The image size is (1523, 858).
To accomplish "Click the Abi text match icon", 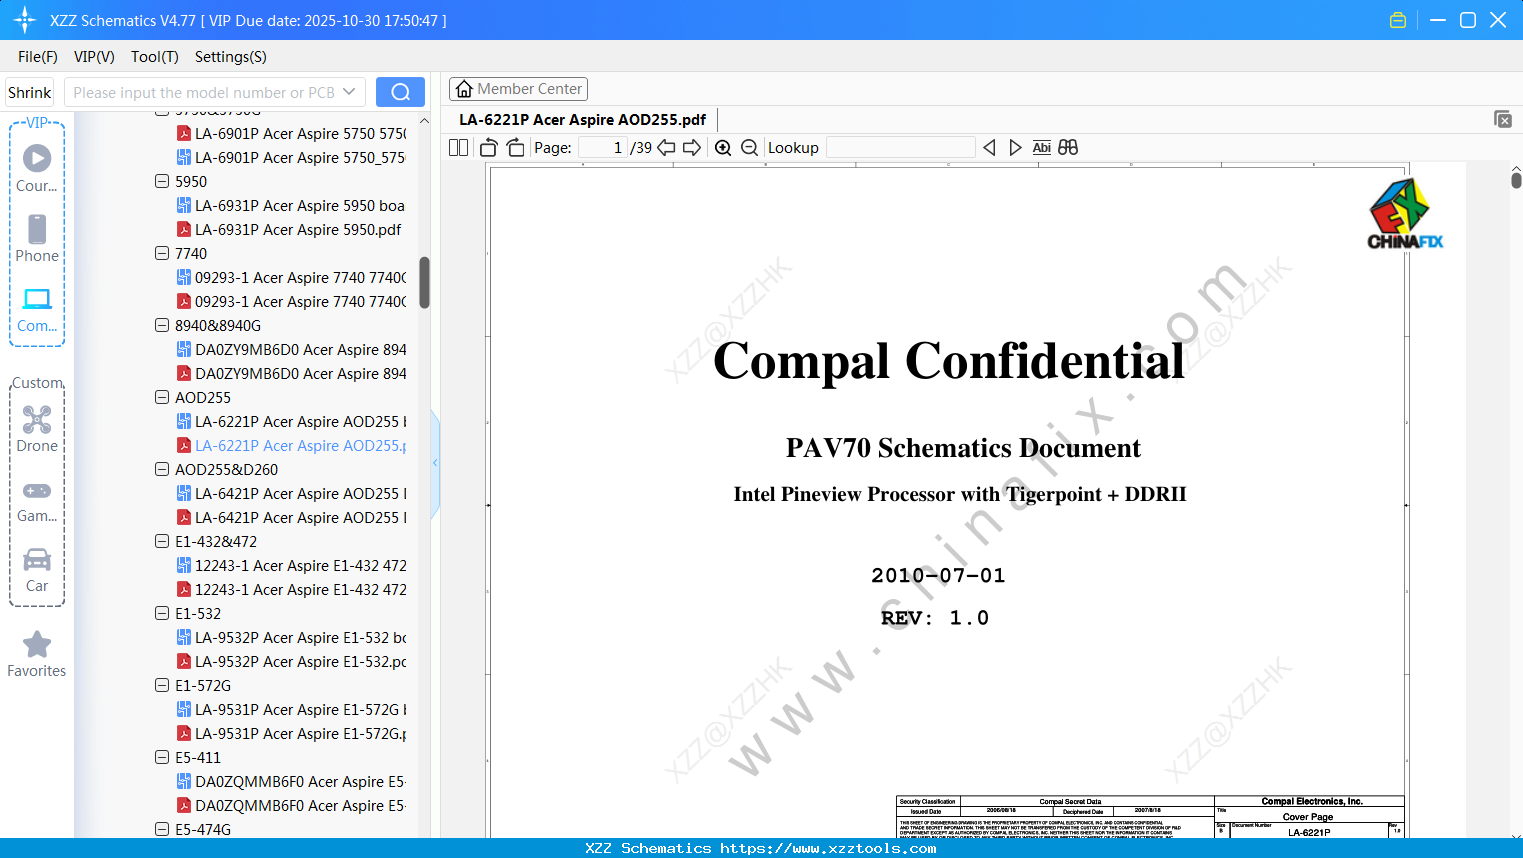I will [1042, 148].
